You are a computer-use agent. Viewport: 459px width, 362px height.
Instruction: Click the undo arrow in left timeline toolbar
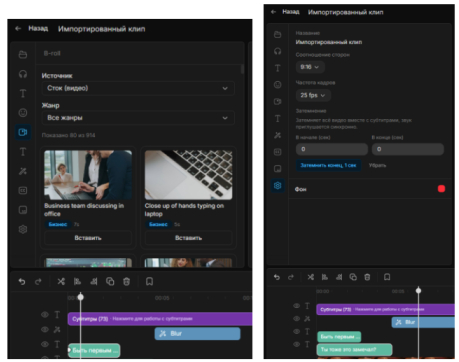point(22,282)
